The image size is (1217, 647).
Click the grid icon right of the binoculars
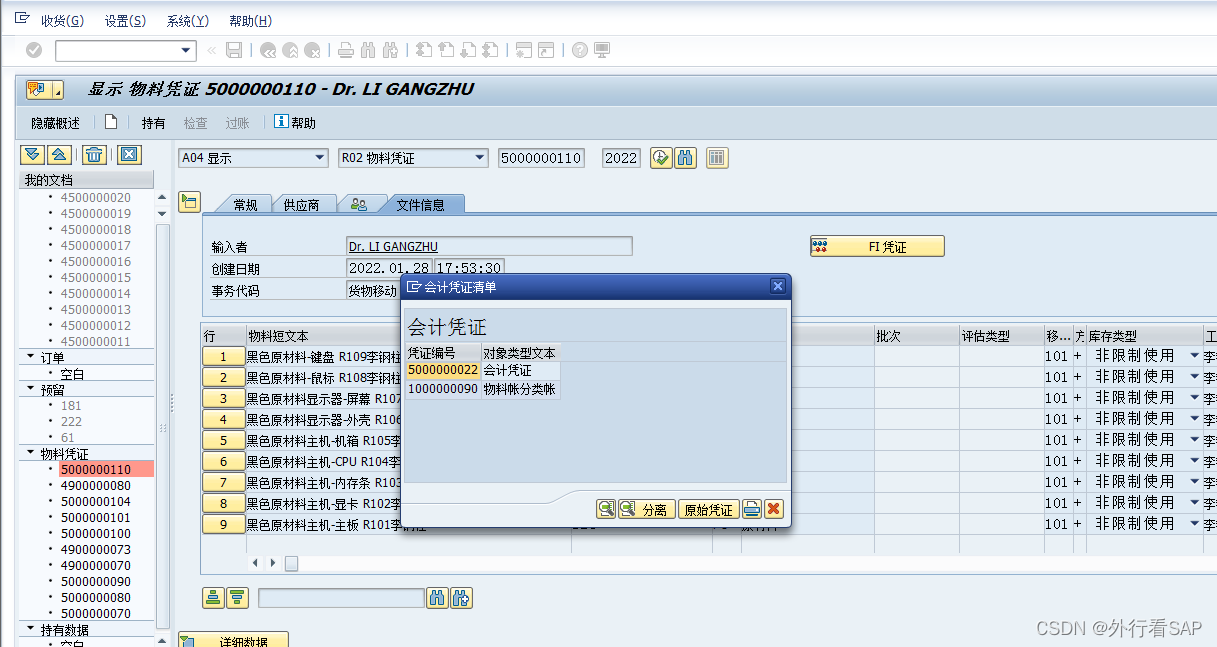point(717,158)
